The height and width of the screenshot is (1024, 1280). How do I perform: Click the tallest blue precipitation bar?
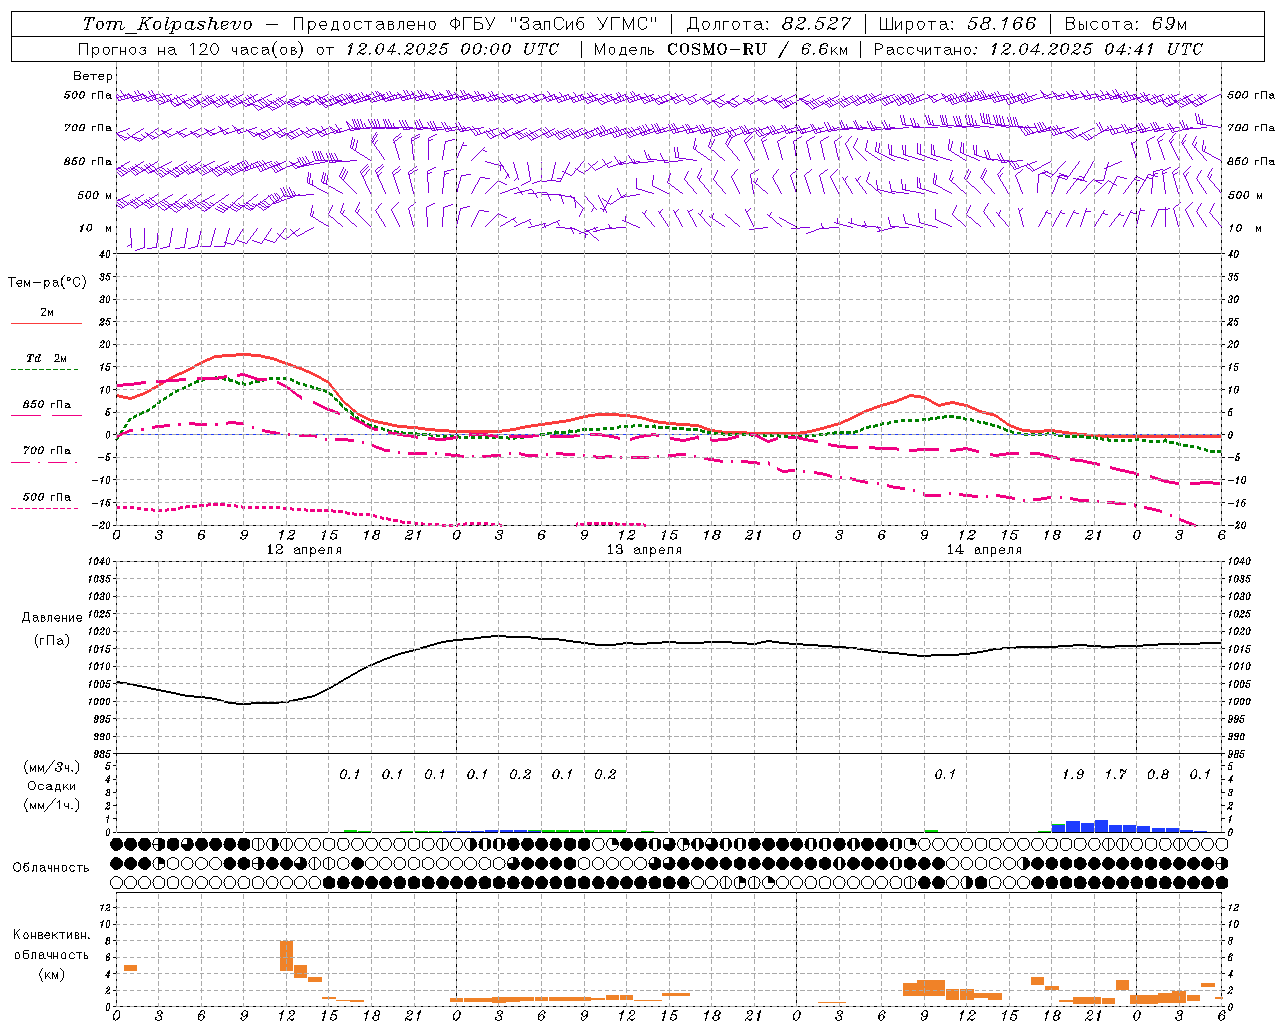coord(1101,826)
